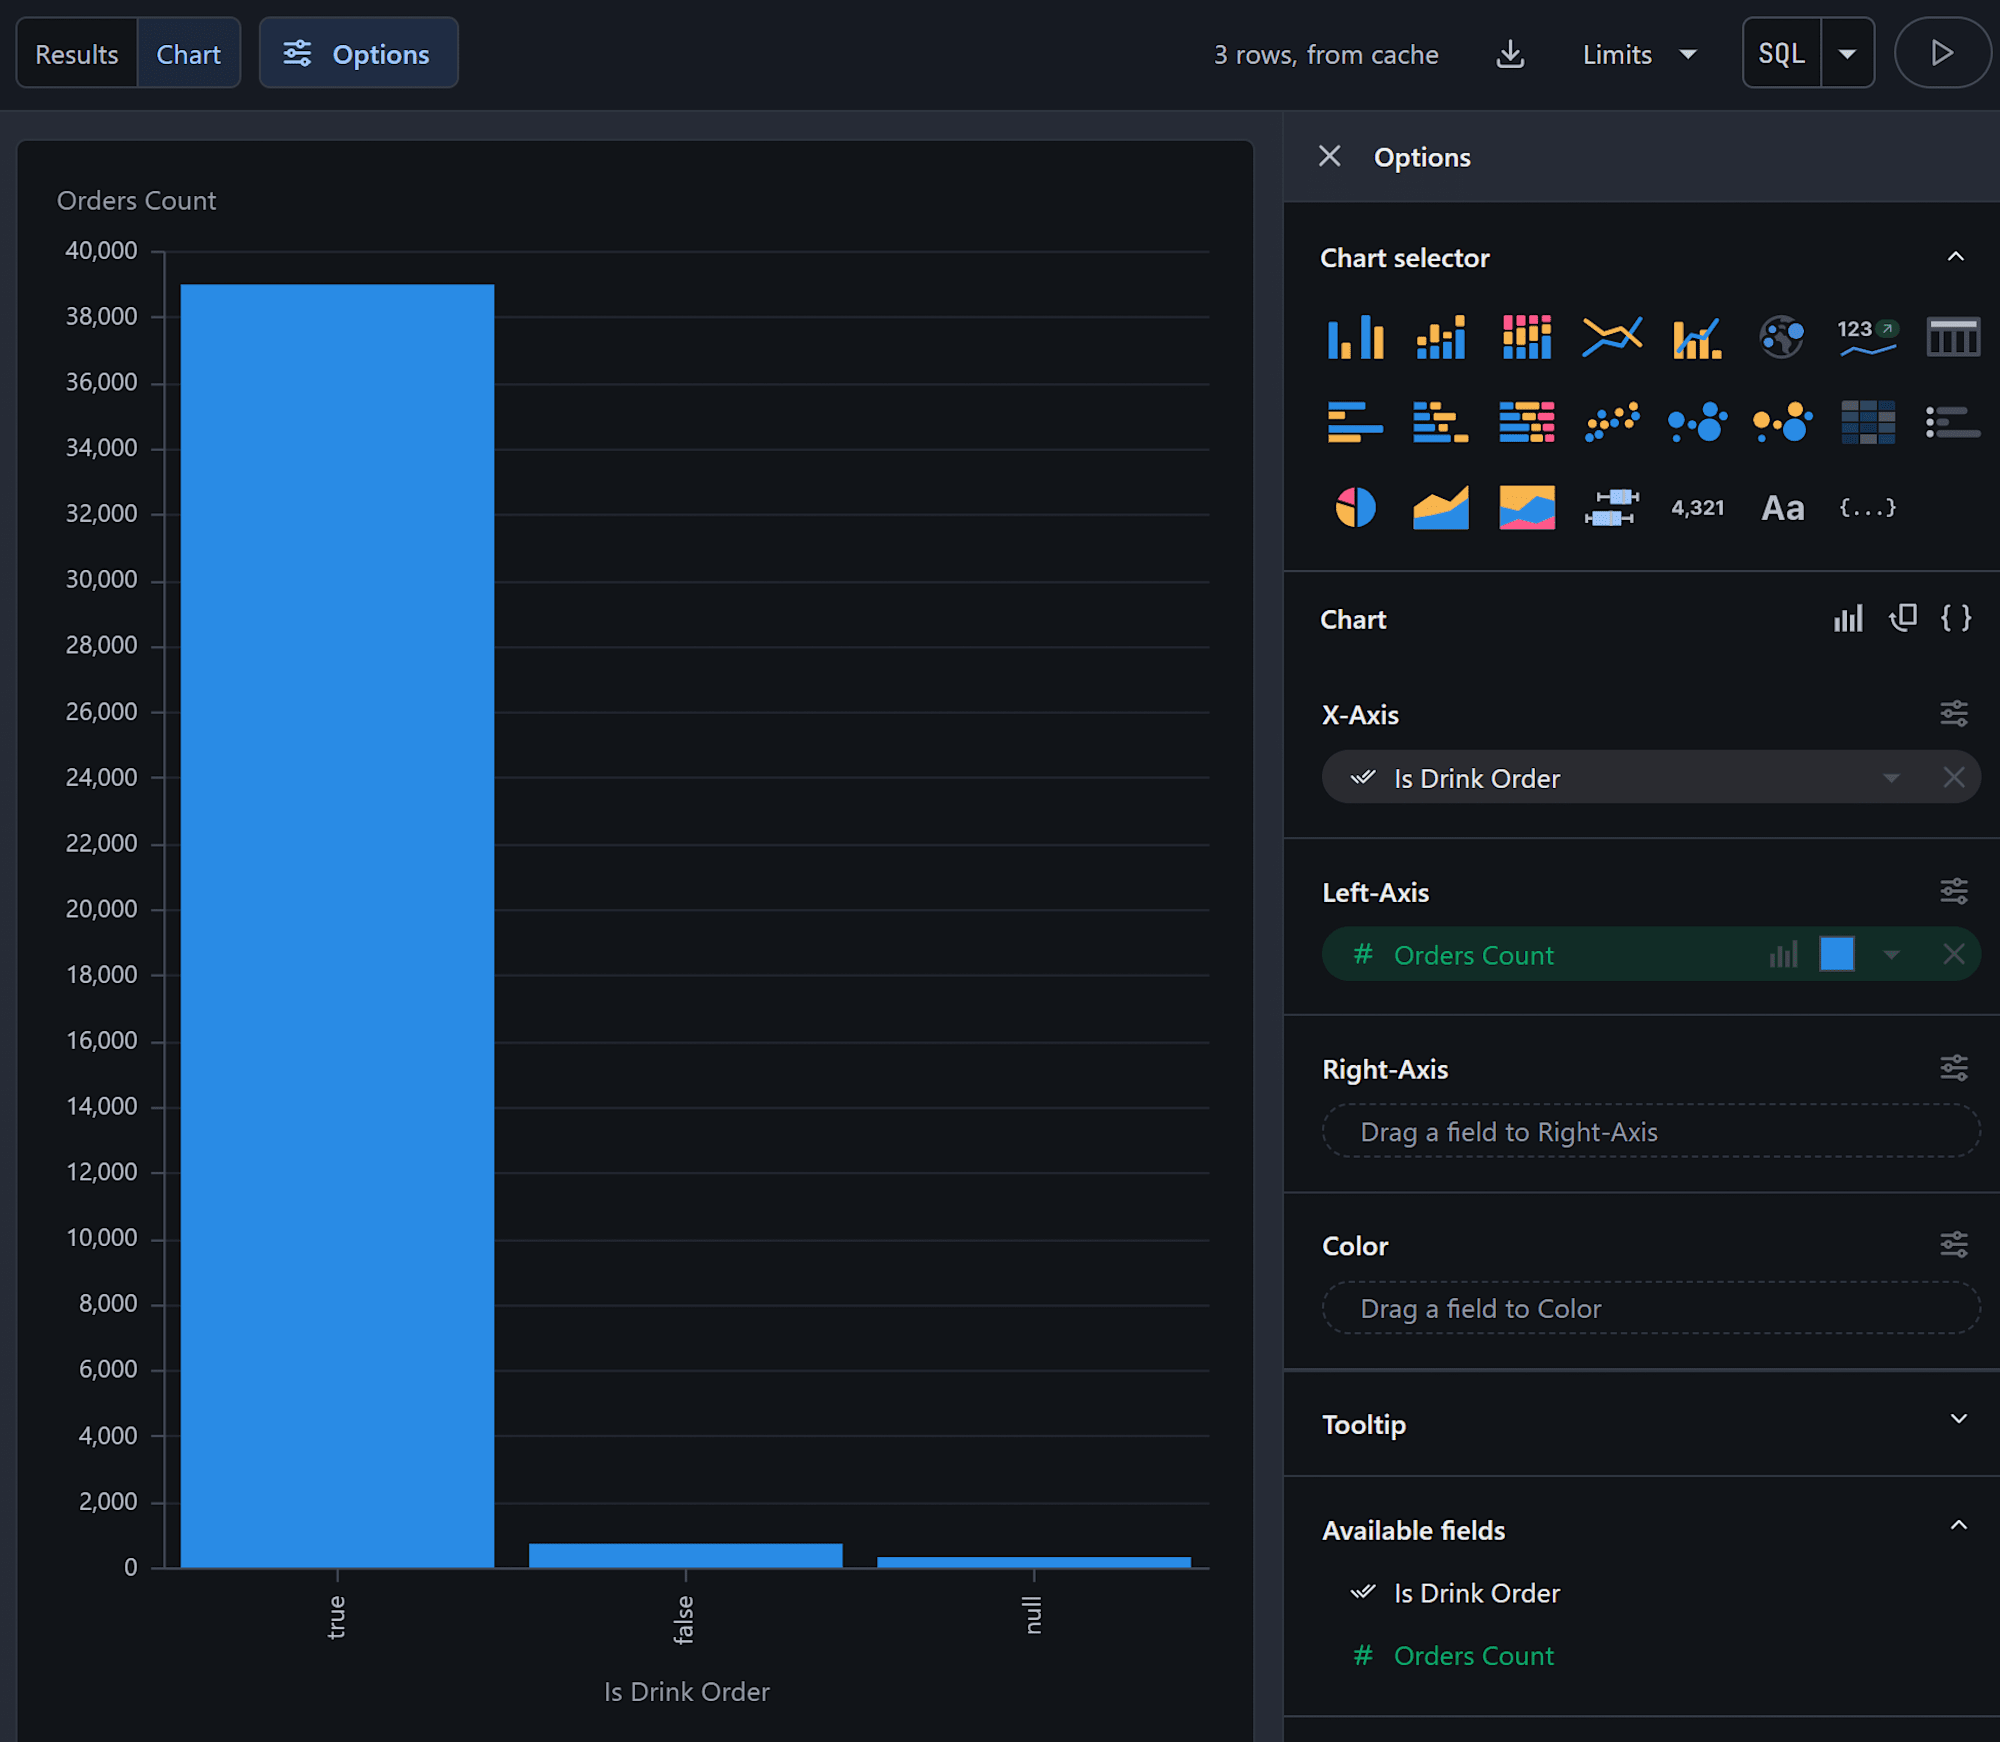
Task: Select the {...} custom JSON chart type
Action: coord(1867,508)
